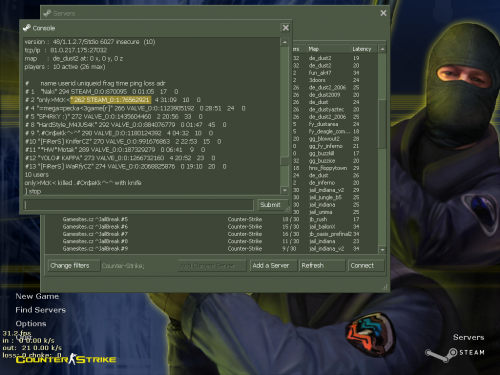Close the Servers window
500x375 pixels.
tap(383, 13)
